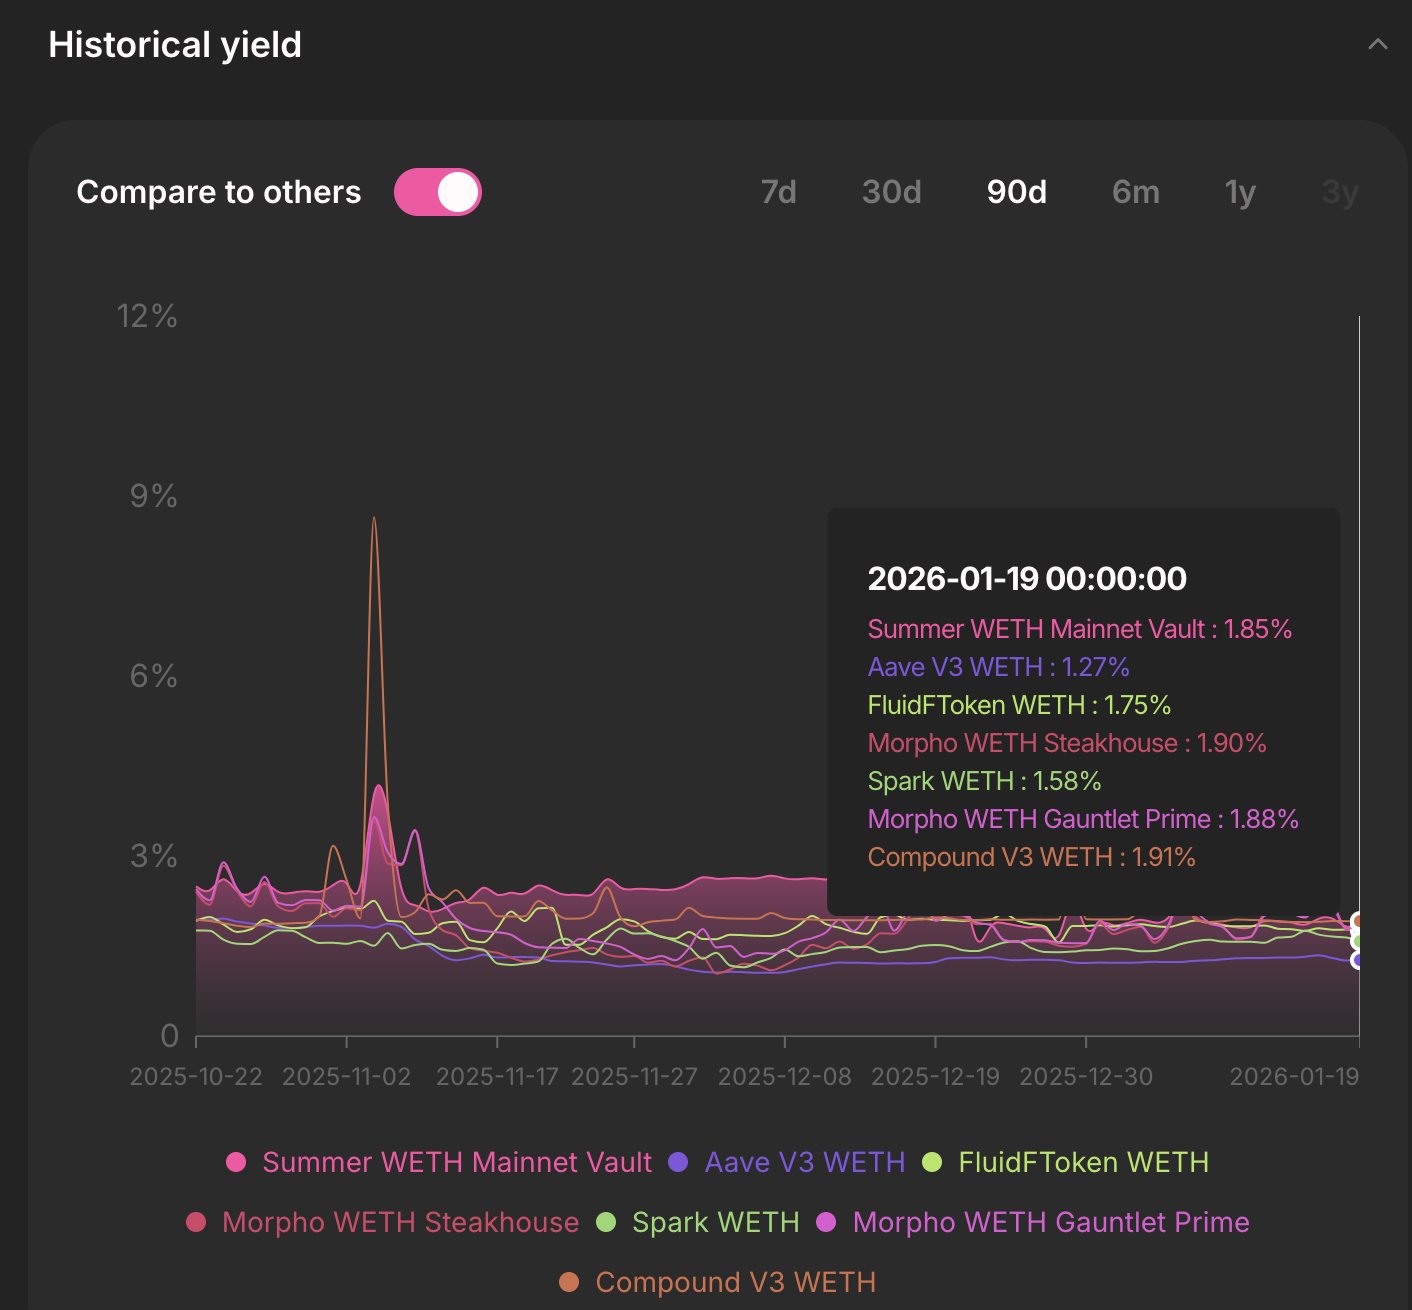The width and height of the screenshot is (1412, 1310).
Task: Click the Historical yield heading
Action: (175, 45)
